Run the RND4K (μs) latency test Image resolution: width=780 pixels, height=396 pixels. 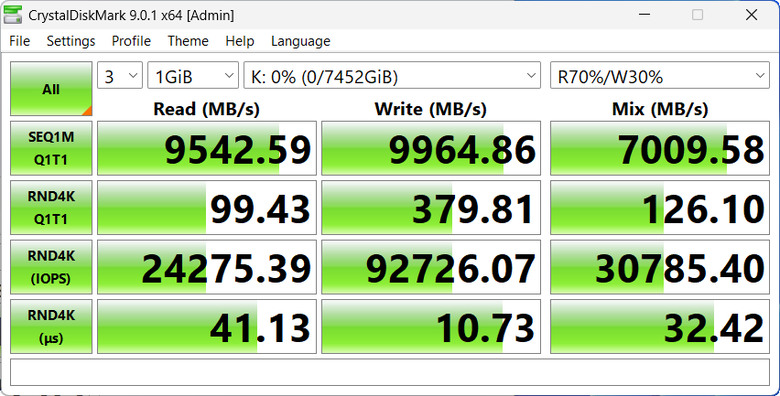click(x=51, y=326)
